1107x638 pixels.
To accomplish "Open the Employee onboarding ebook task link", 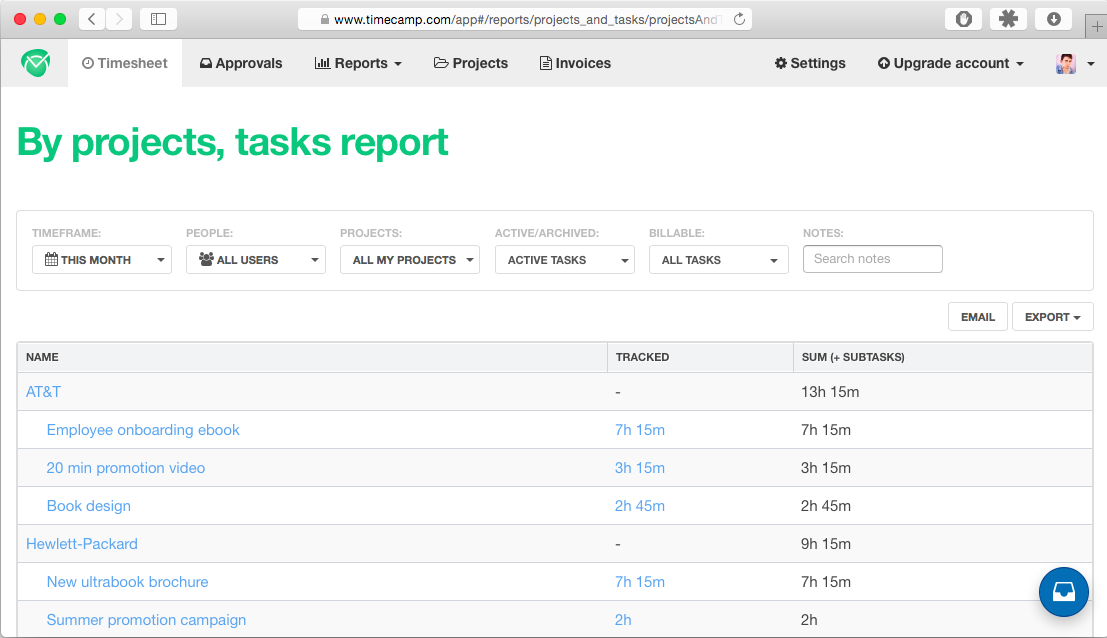I will pyautogui.click(x=143, y=430).
